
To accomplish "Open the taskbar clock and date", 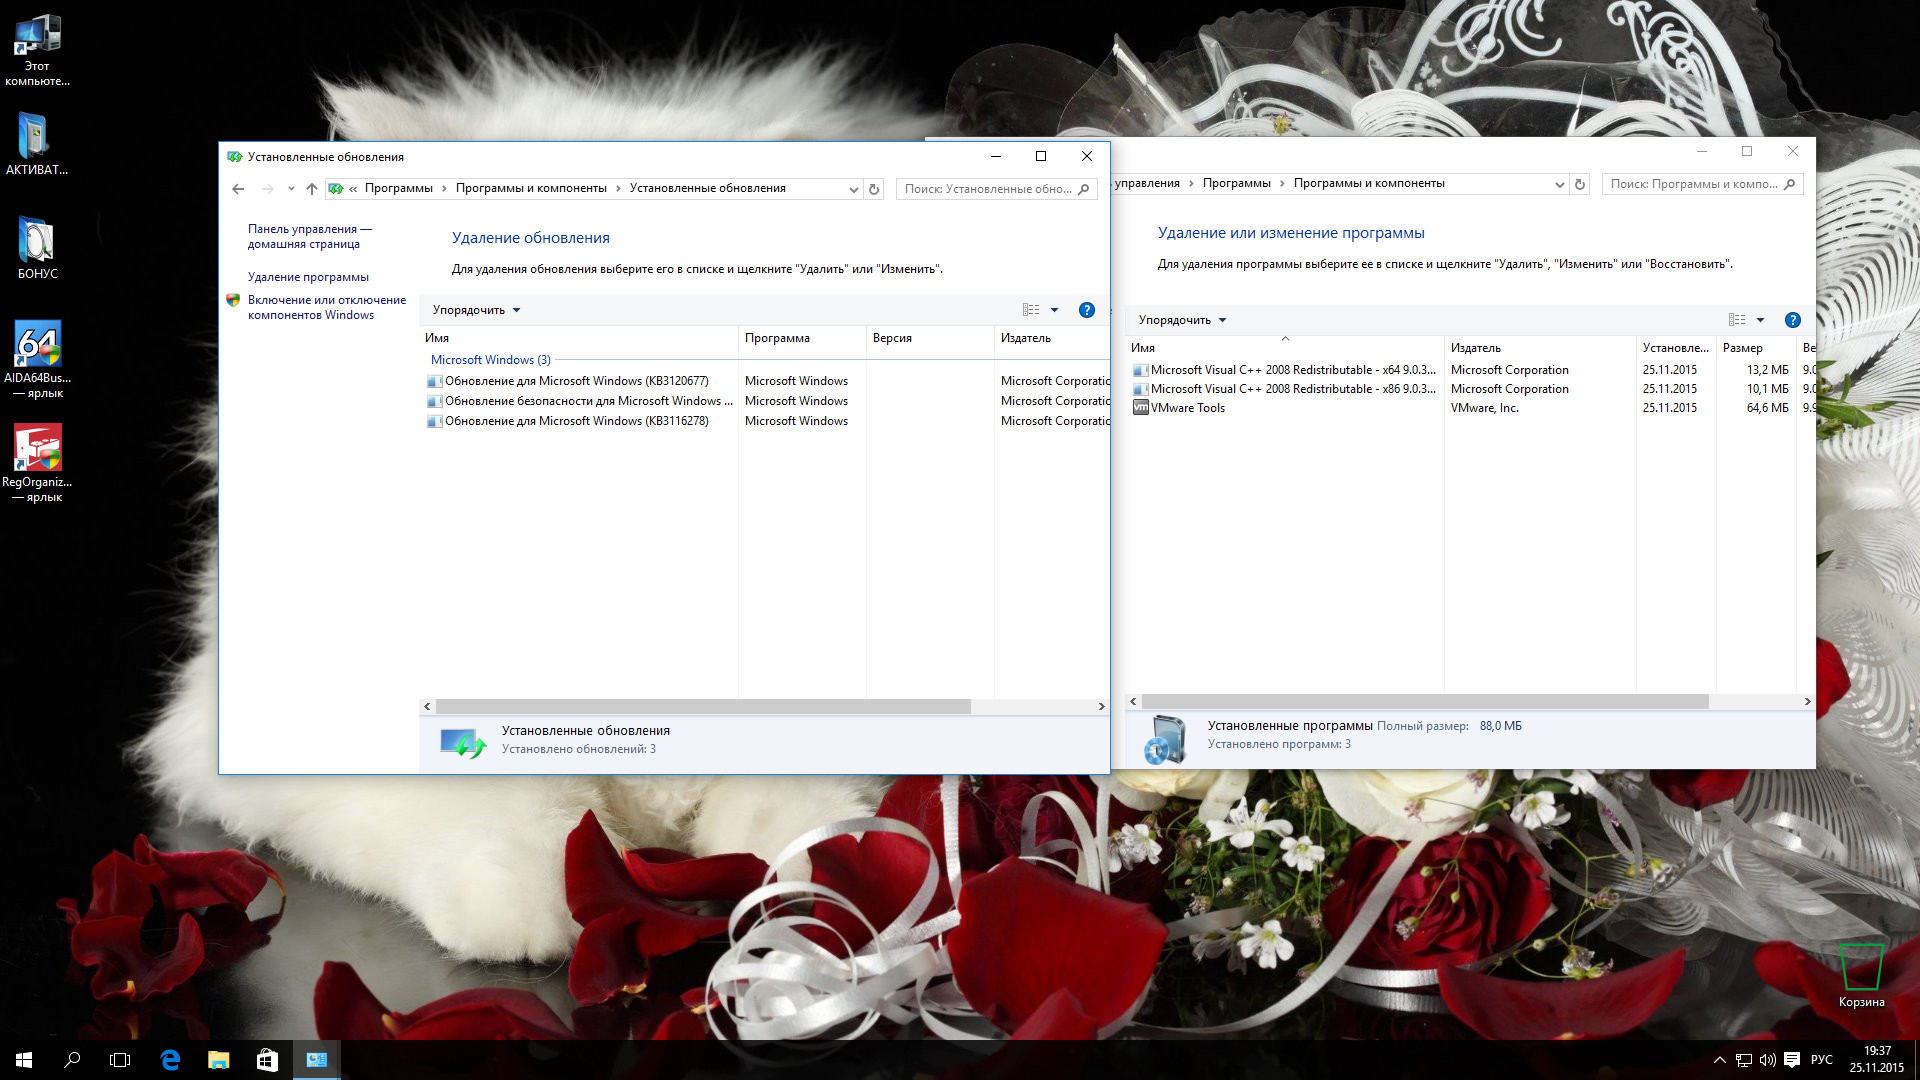I will point(1877,1060).
